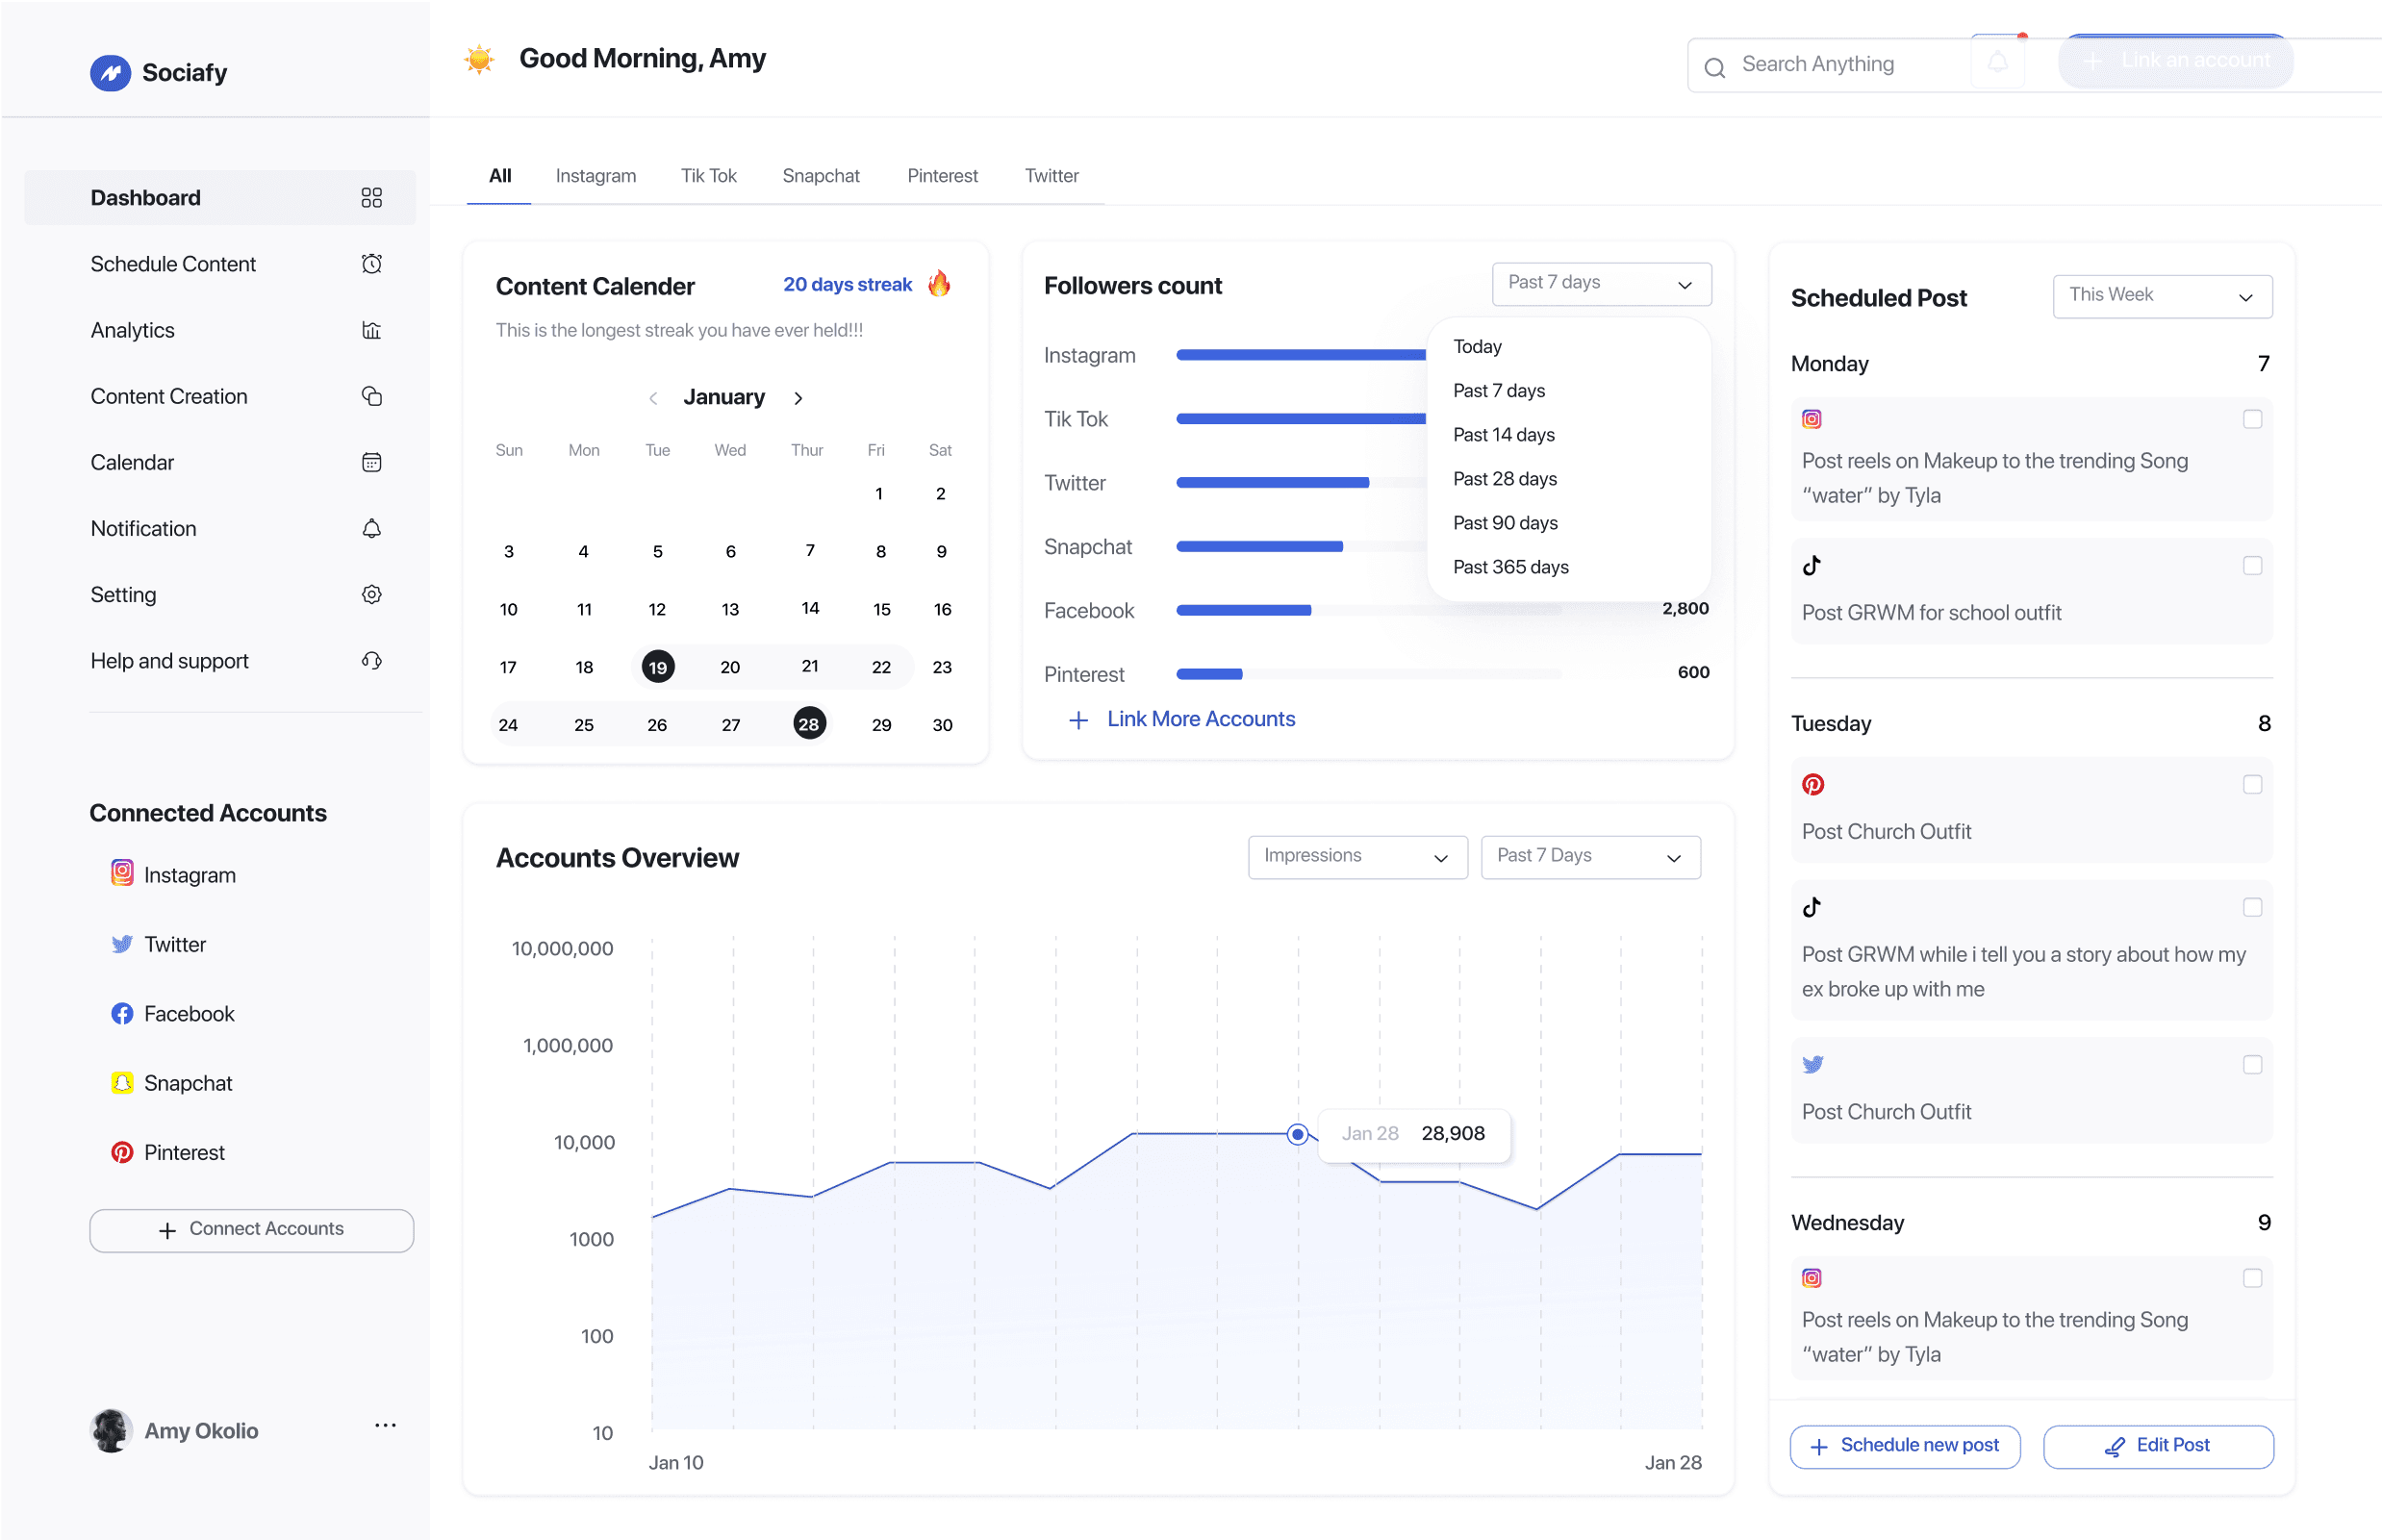Click the Content Creation sidebar icon
Screen dimensions: 2382x1540
point(371,396)
